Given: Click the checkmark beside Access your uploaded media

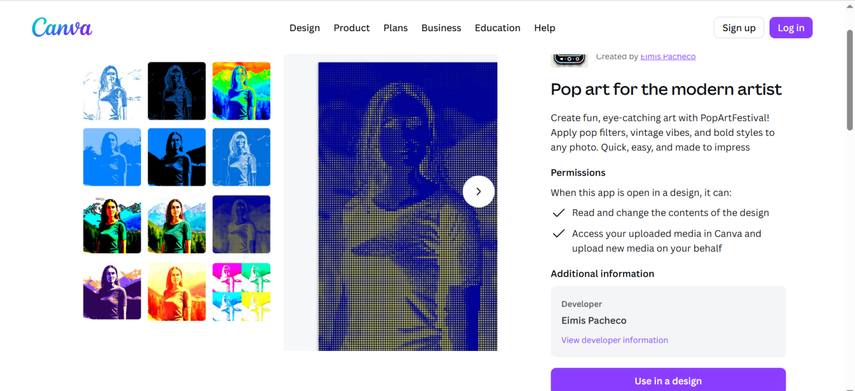Looking at the screenshot, I should click(x=558, y=233).
